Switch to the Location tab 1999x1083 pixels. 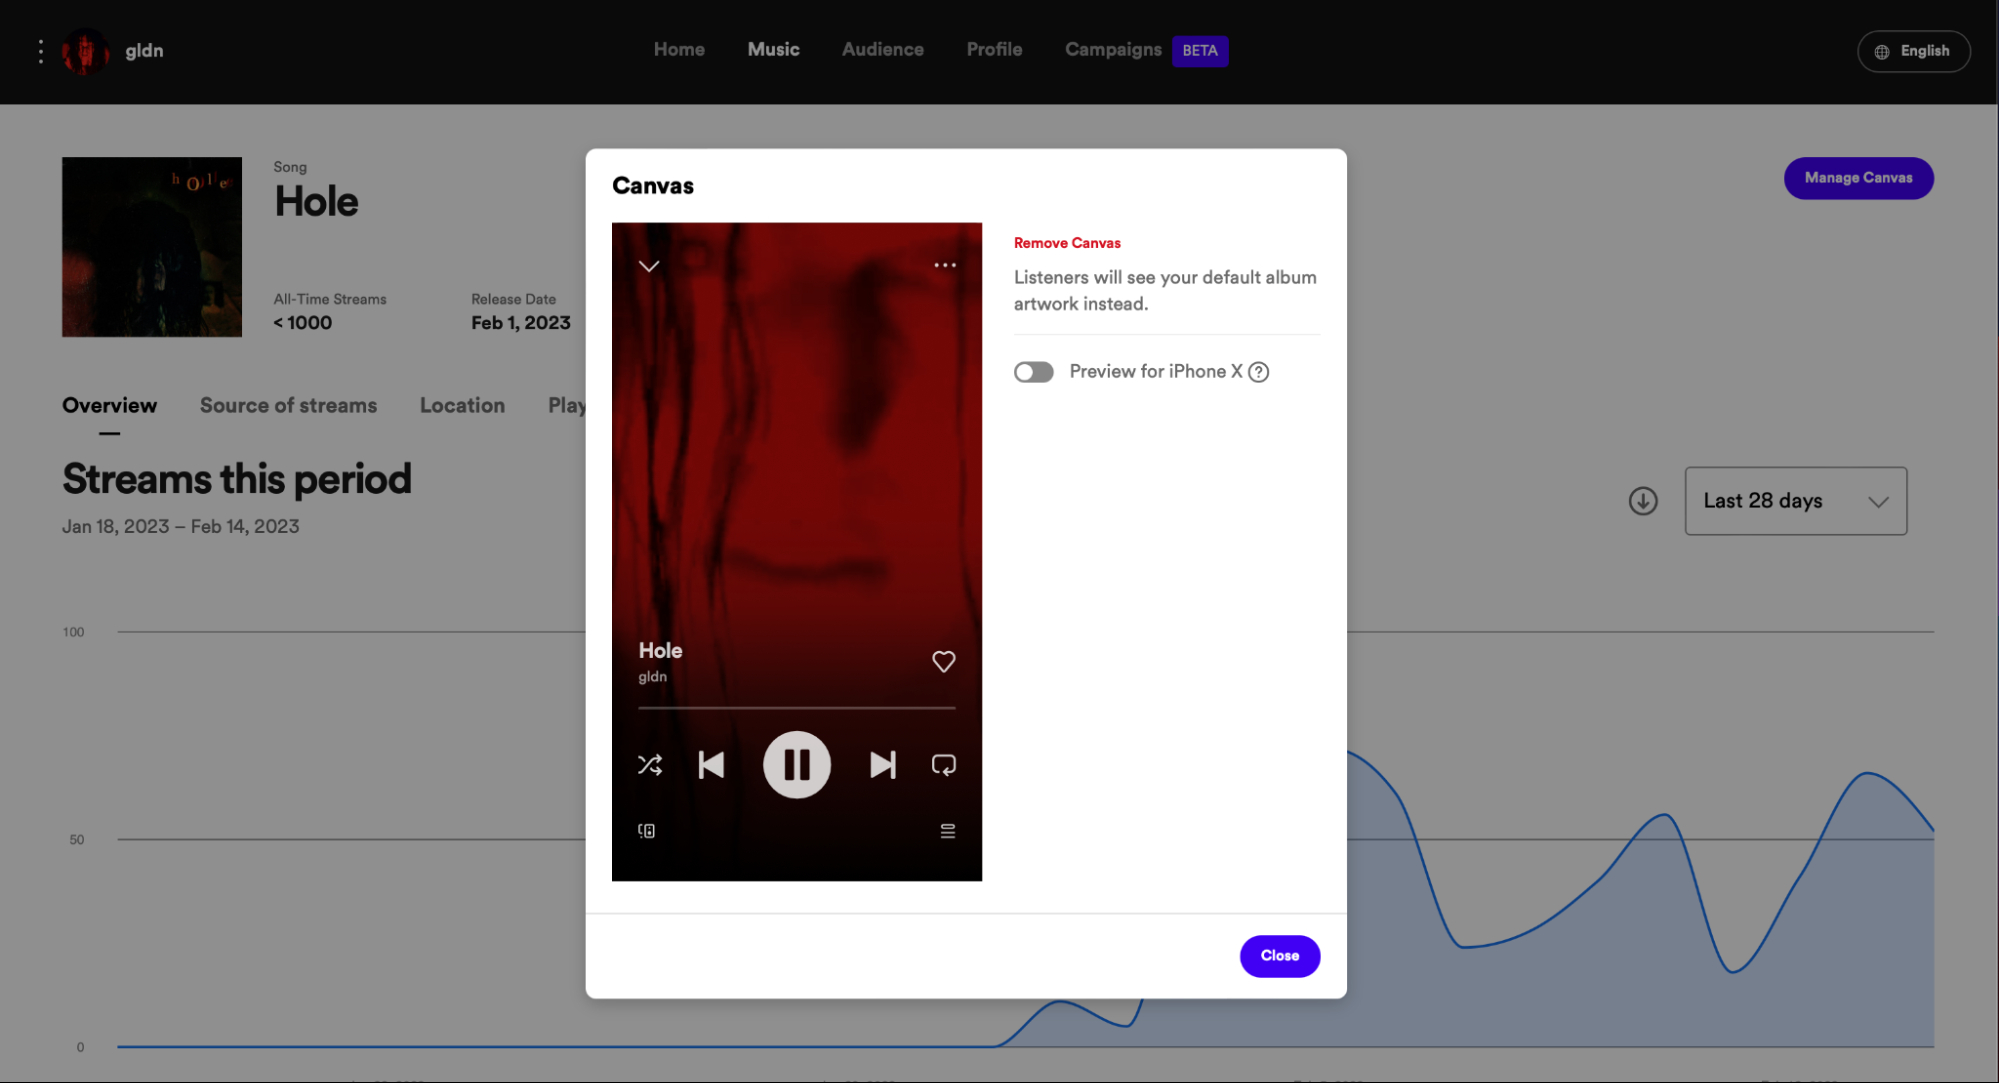(462, 405)
